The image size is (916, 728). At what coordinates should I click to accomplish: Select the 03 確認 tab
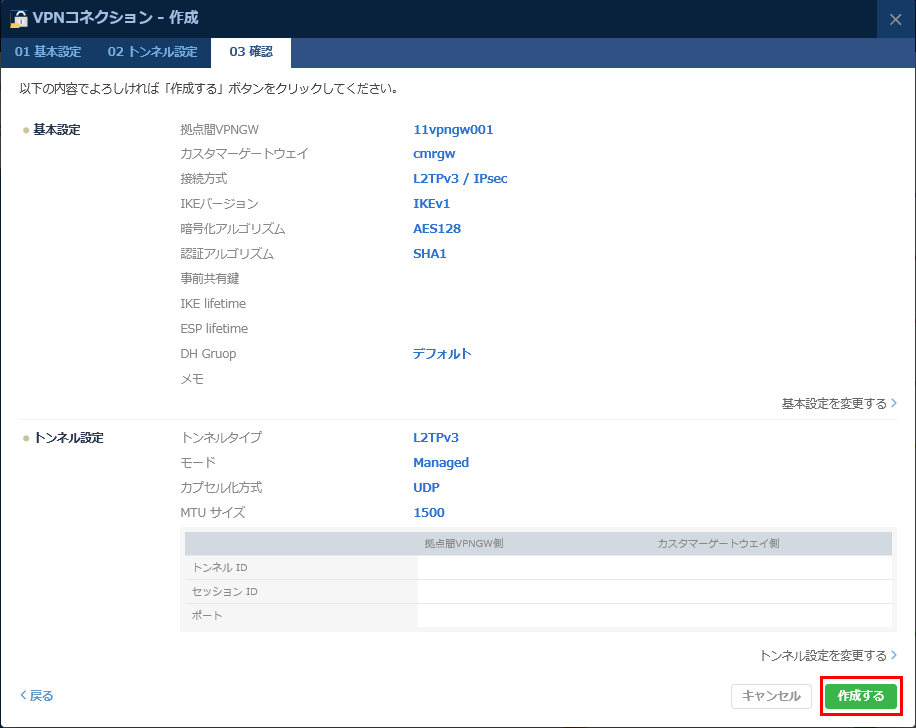click(249, 52)
